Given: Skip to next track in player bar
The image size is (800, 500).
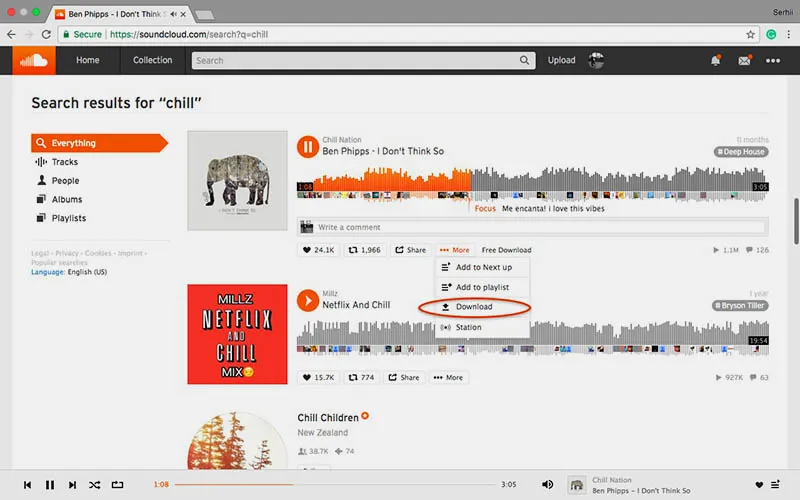Looking at the screenshot, I should 72,485.
